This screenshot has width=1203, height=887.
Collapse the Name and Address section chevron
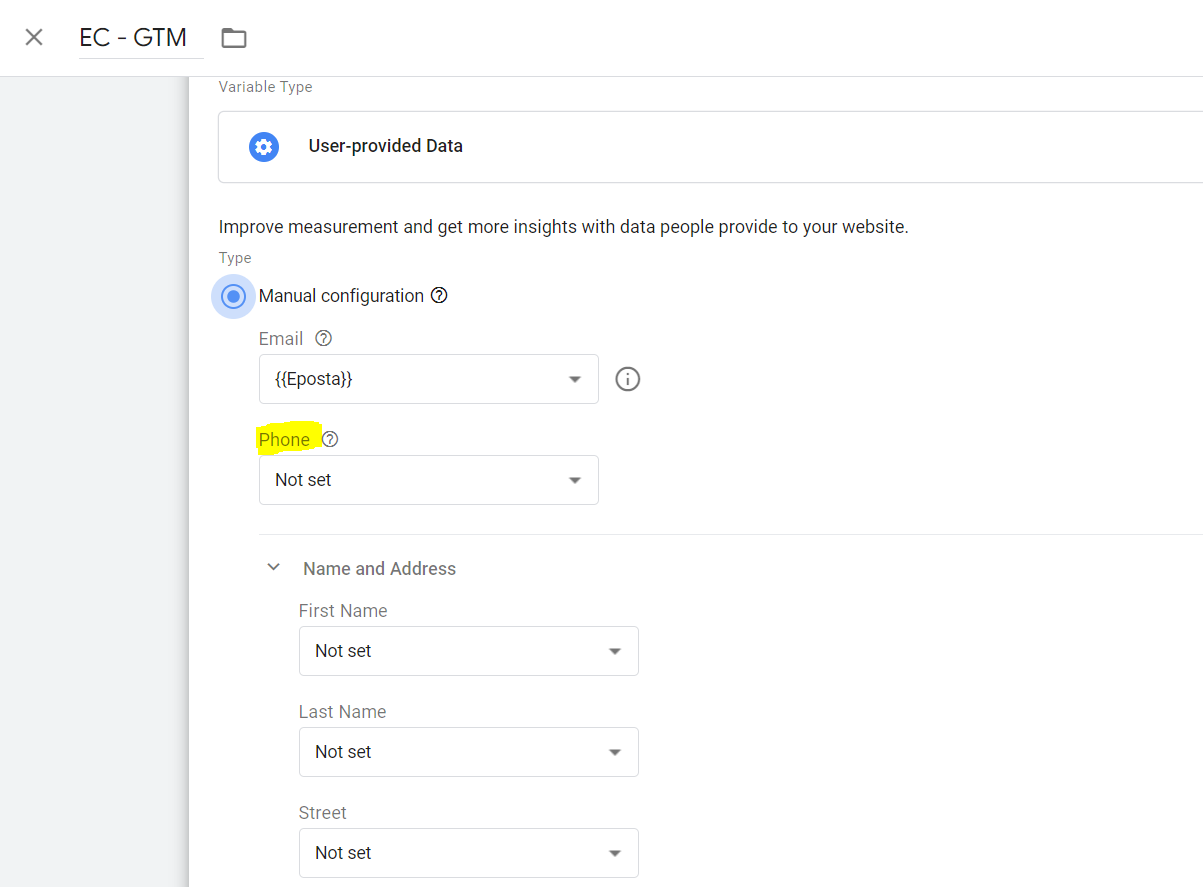[x=273, y=568]
